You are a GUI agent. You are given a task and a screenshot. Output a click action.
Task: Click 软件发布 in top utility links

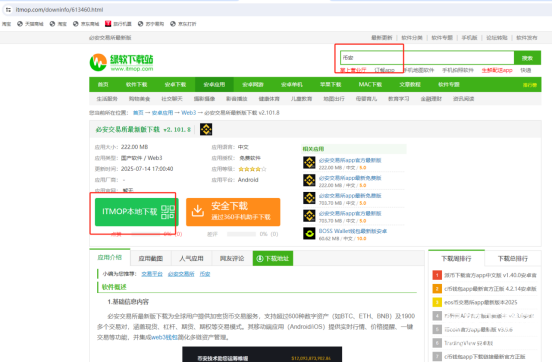tap(527, 38)
